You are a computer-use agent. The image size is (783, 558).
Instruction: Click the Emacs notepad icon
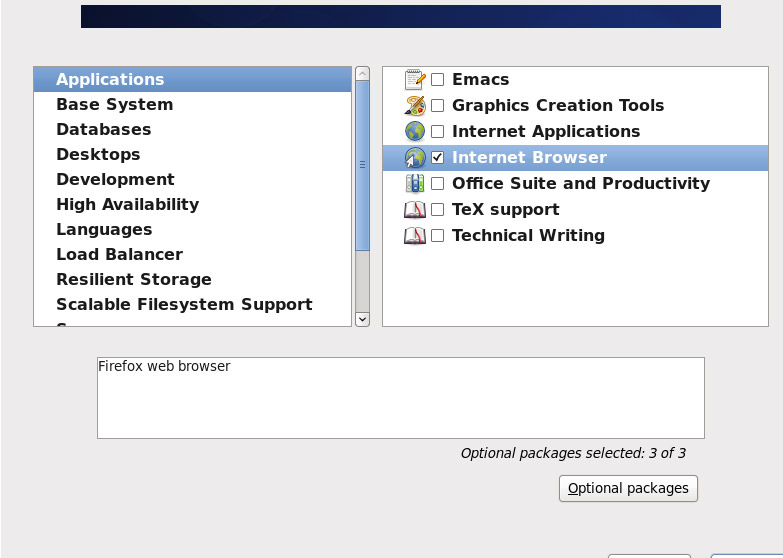(x=415, y=79)
